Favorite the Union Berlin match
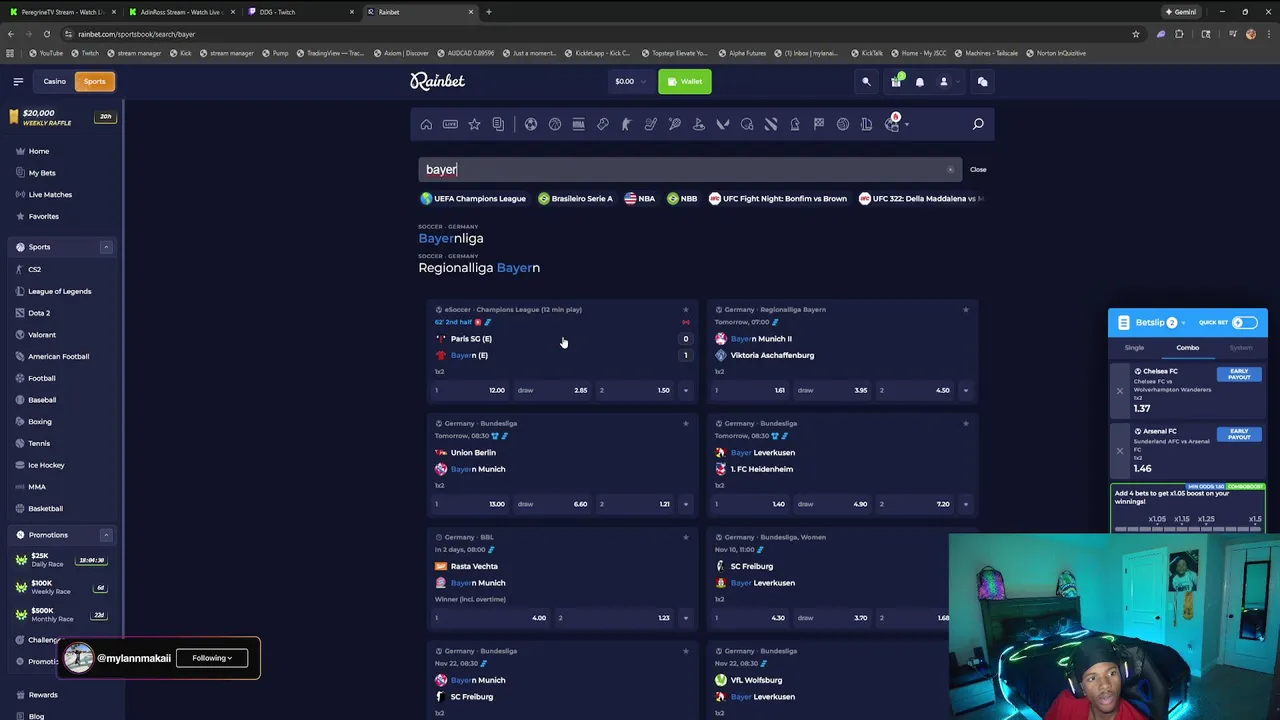Viewport: 1280px width, 720px height. point(685,423)
